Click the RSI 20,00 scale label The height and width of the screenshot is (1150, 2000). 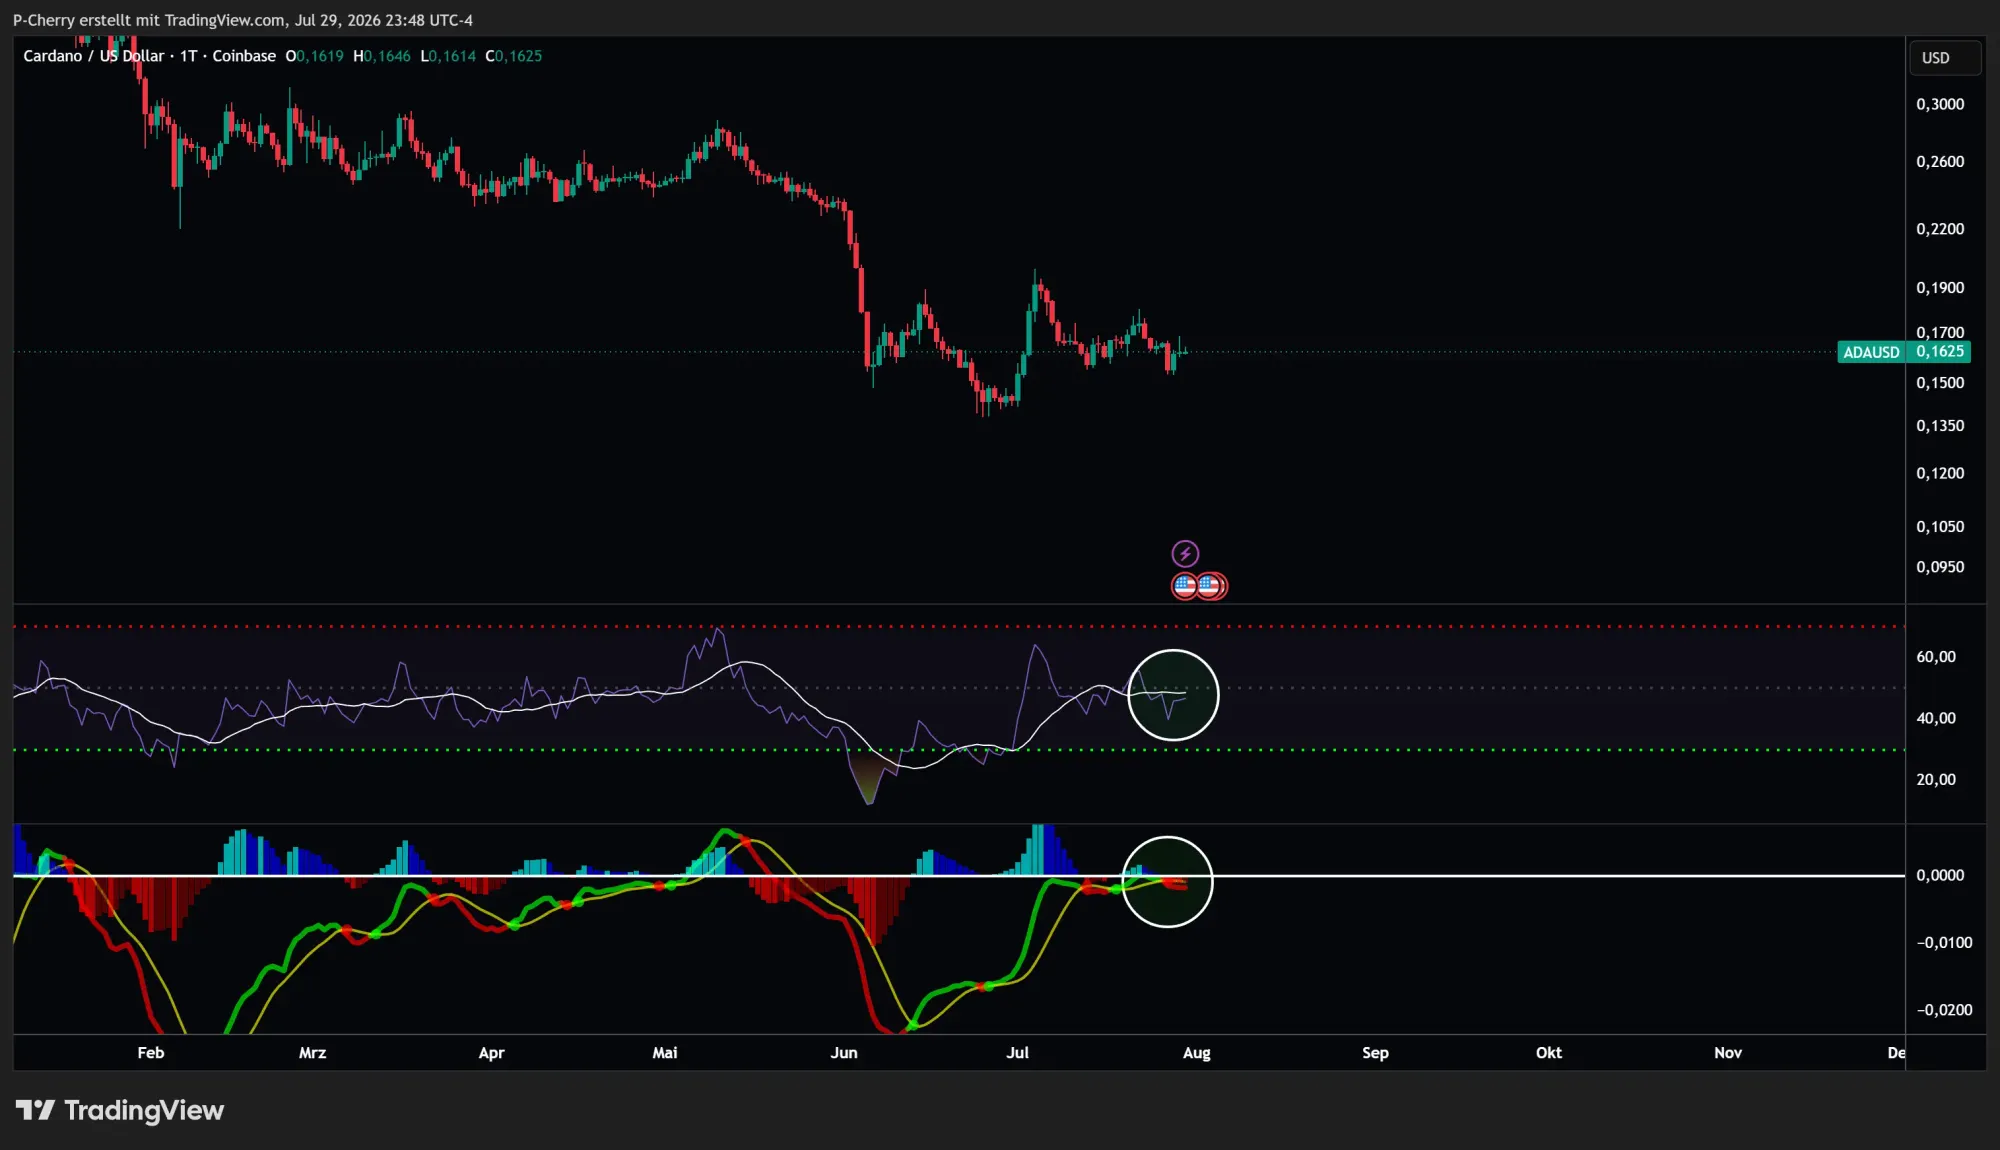click(x=1936, y=780)
